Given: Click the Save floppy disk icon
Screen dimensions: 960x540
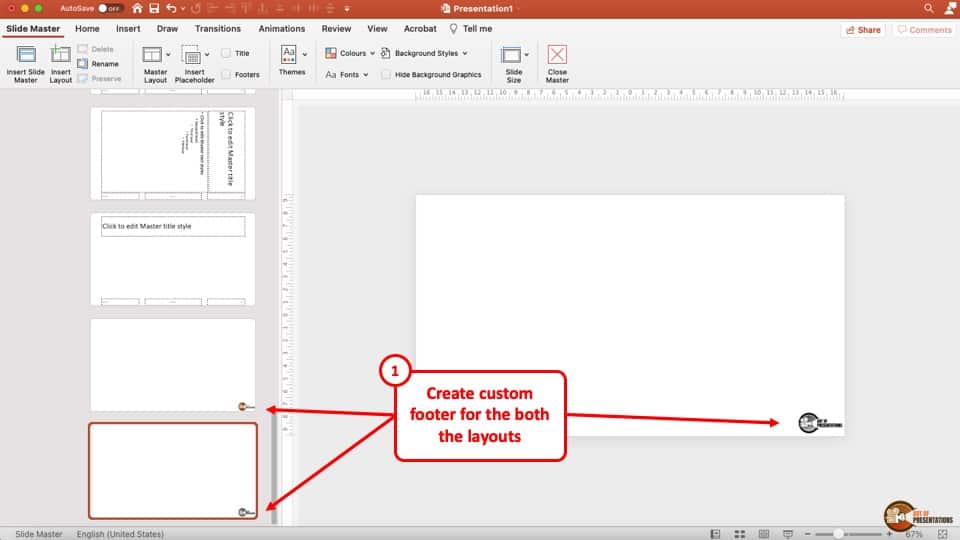Looking at the screenshot, I should pos(154,9).
